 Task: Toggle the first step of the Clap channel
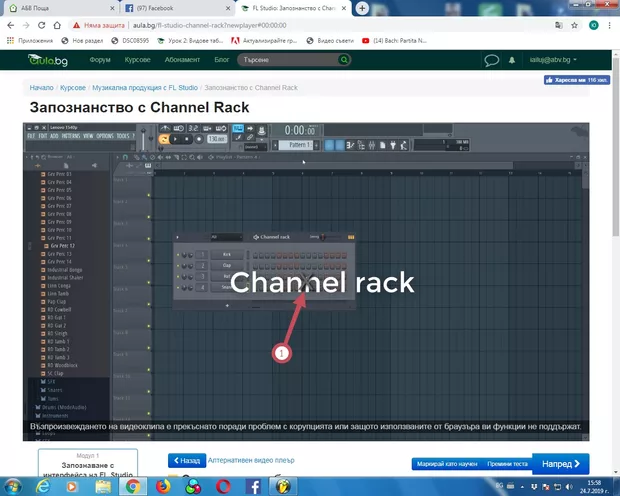point(255,266)
